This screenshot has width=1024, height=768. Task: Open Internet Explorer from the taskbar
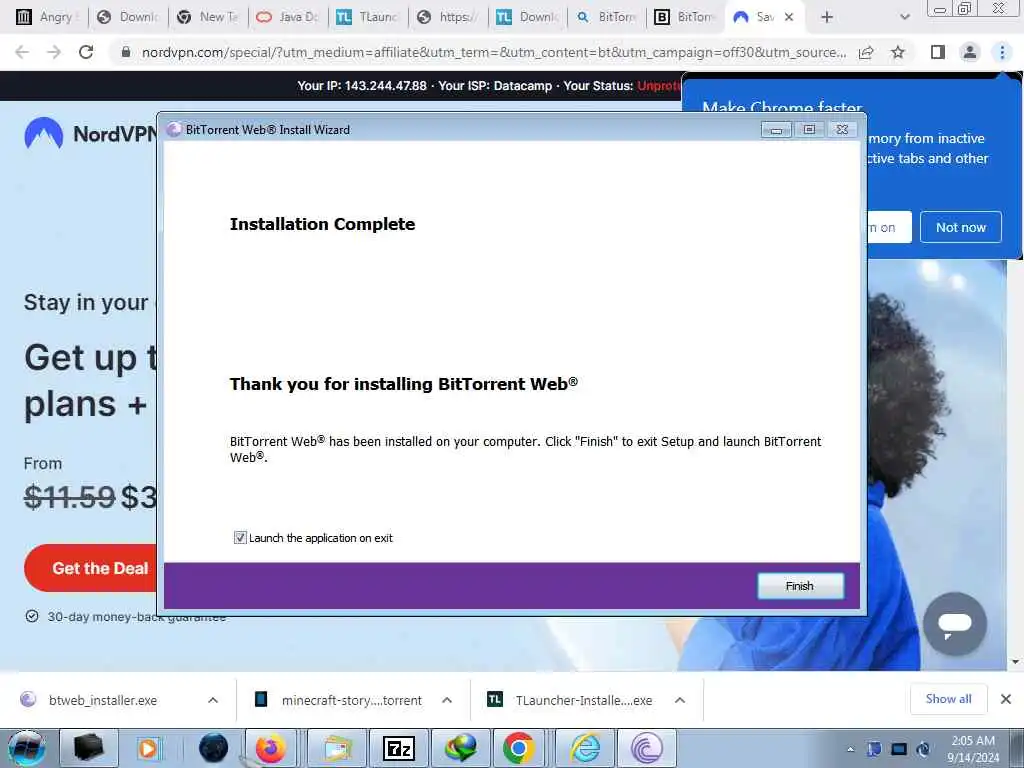tap(586, 748)
